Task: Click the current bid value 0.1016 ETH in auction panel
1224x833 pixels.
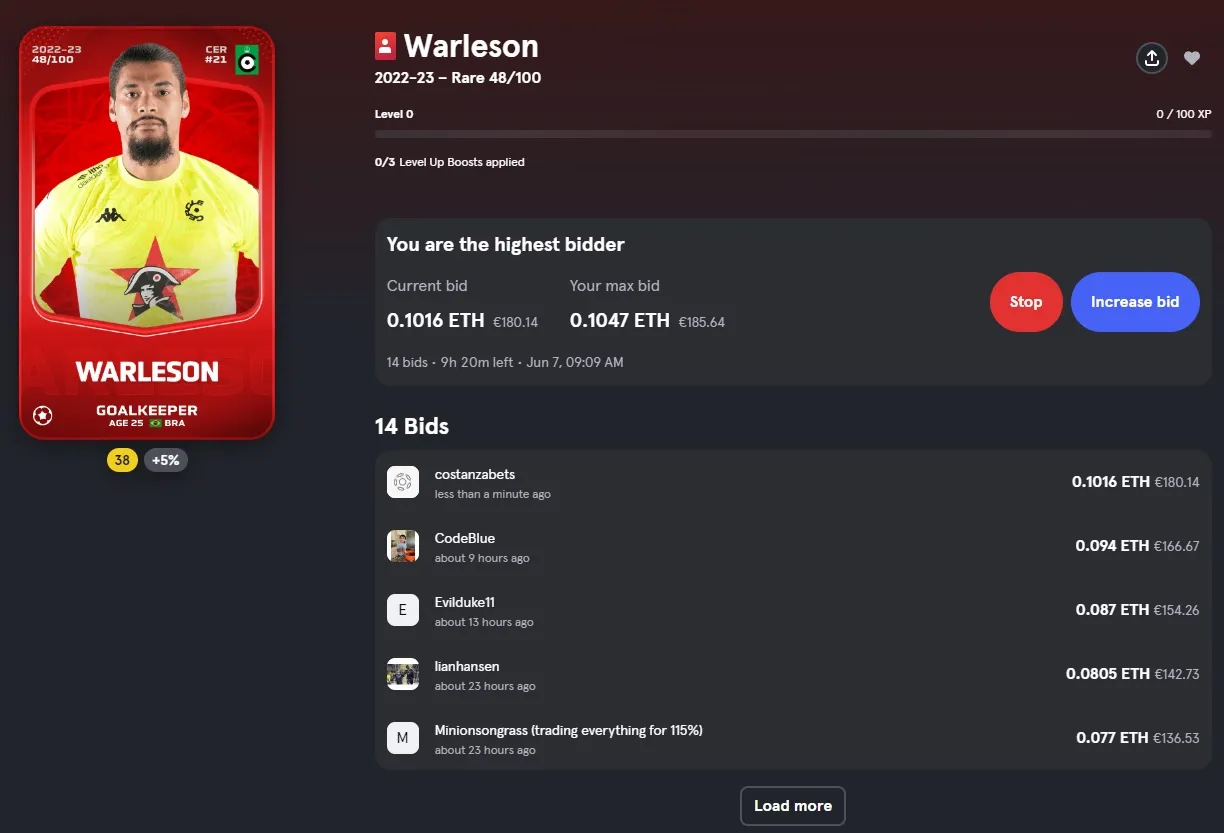Action: pos(436,321)
